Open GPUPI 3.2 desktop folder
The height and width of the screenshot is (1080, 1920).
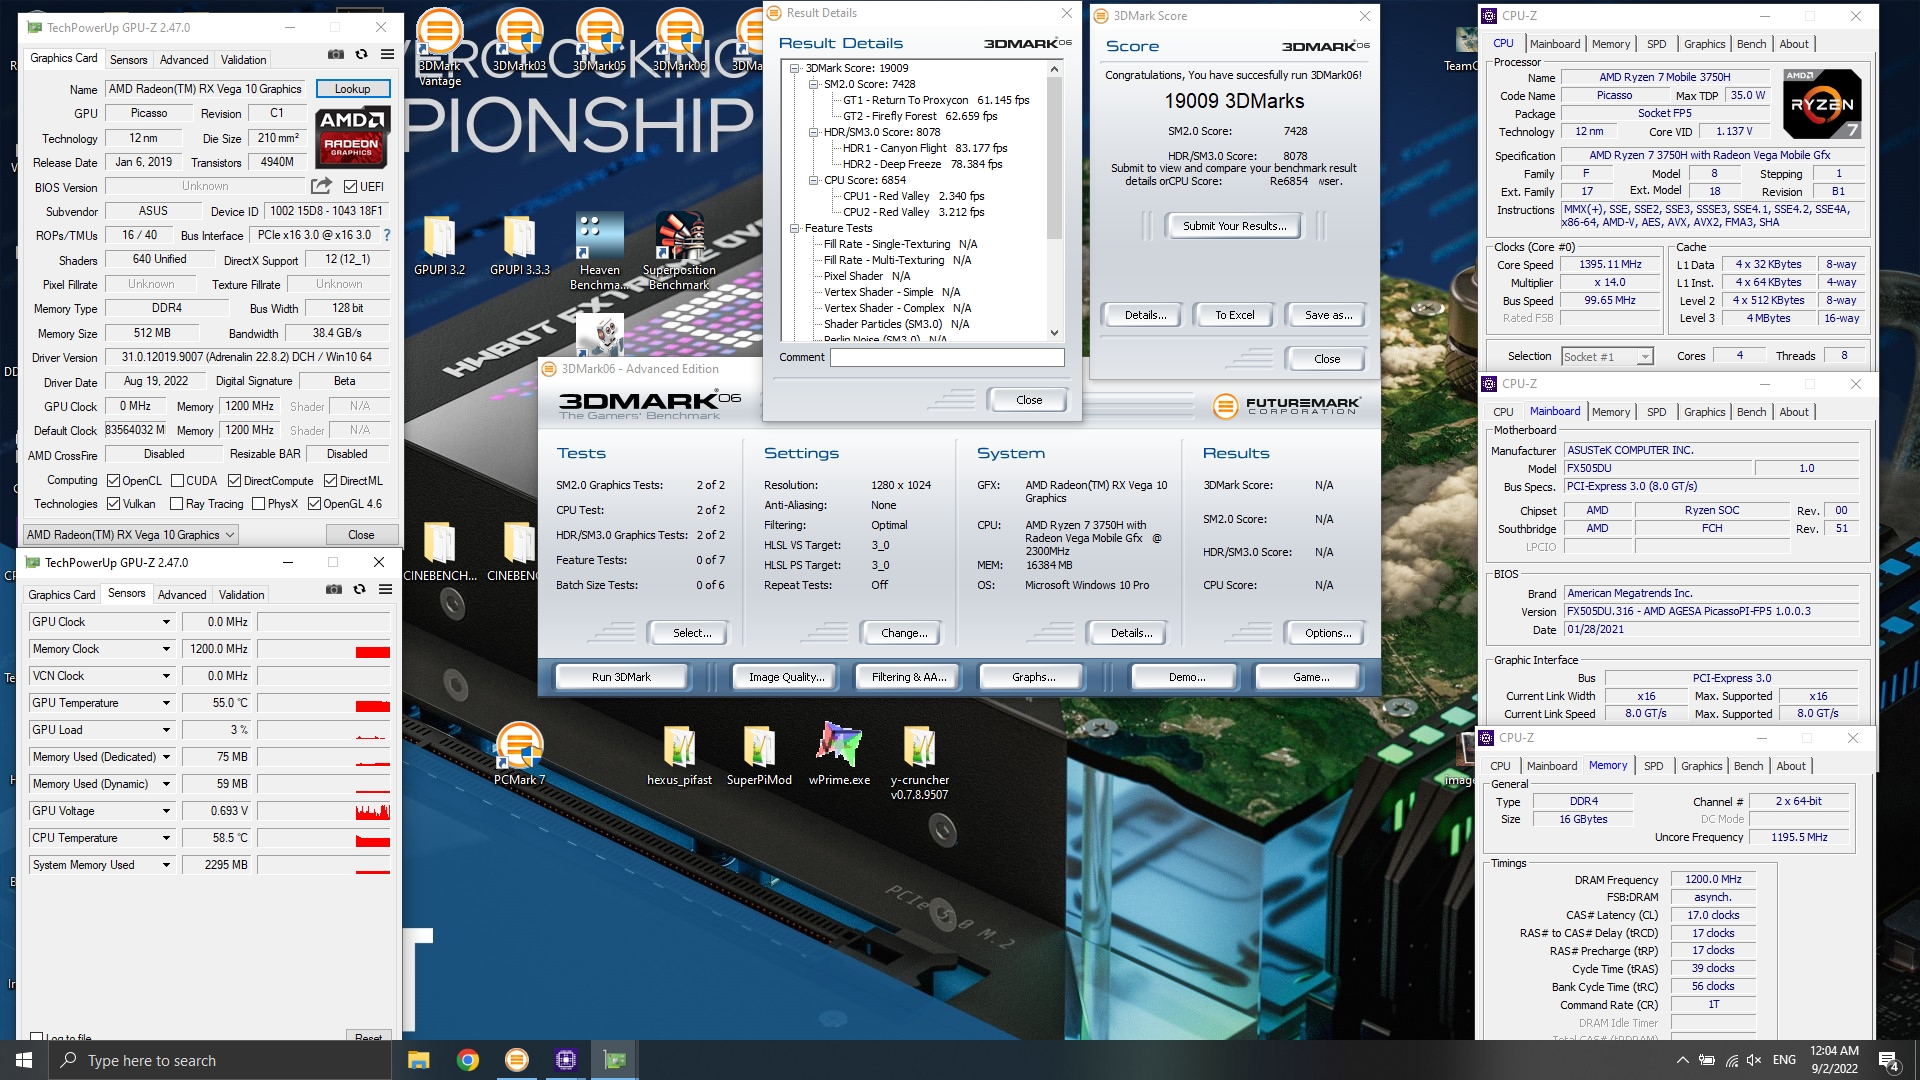[x=440, y=245]
